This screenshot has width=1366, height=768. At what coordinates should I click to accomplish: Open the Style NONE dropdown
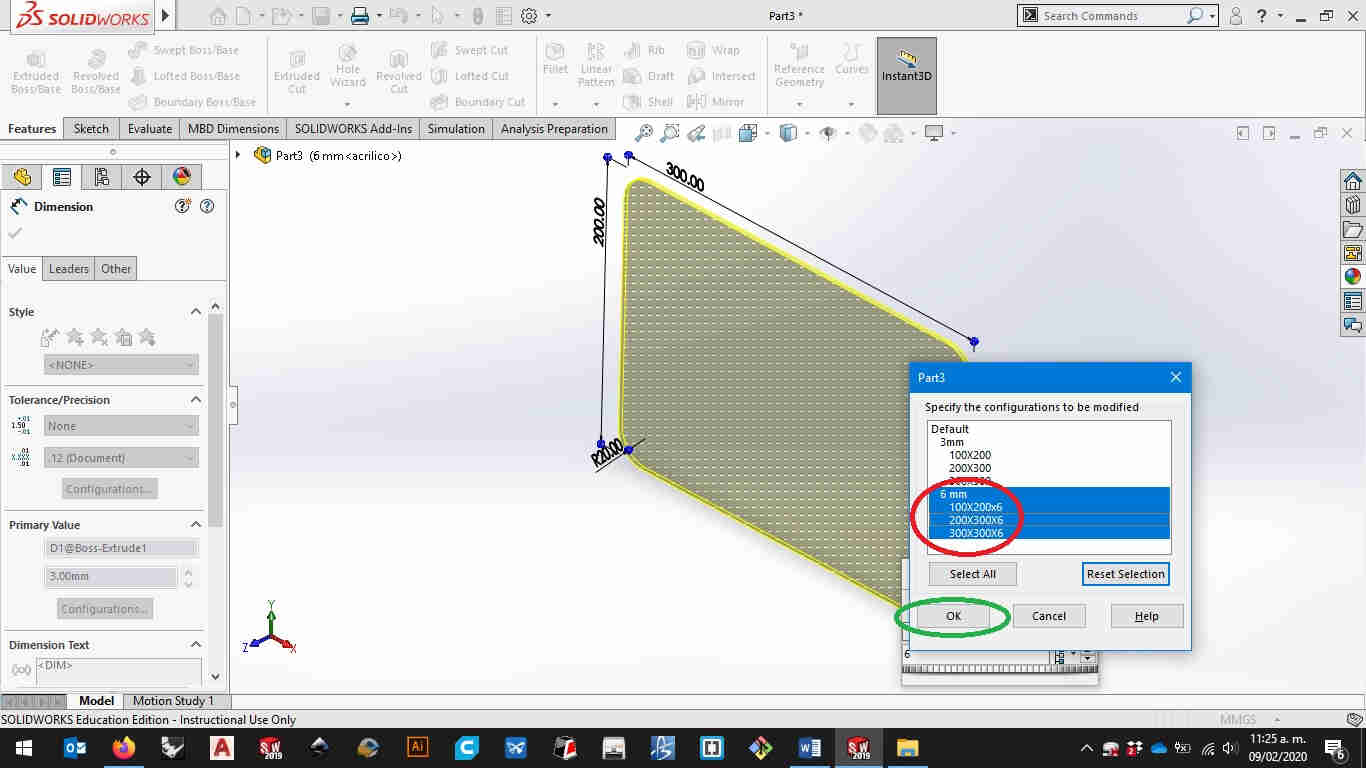(121, 365)
